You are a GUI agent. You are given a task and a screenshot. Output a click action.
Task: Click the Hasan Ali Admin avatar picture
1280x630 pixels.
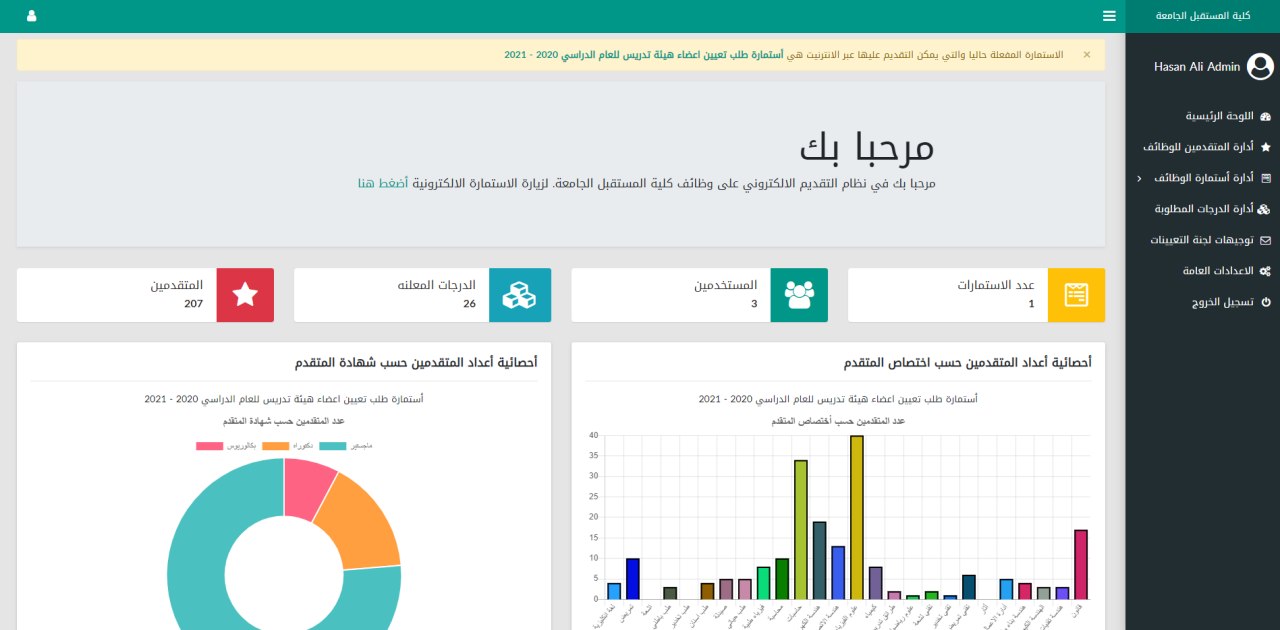click(x=1261, y=67)
